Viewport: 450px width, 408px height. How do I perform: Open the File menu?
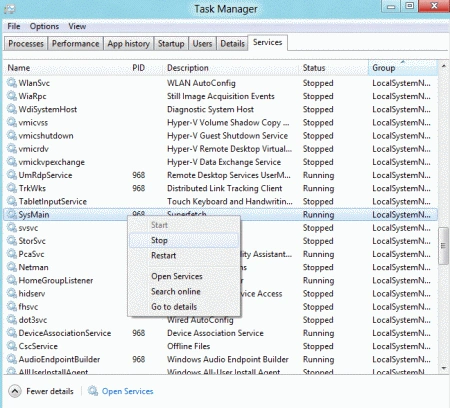[x=14, y=26]
